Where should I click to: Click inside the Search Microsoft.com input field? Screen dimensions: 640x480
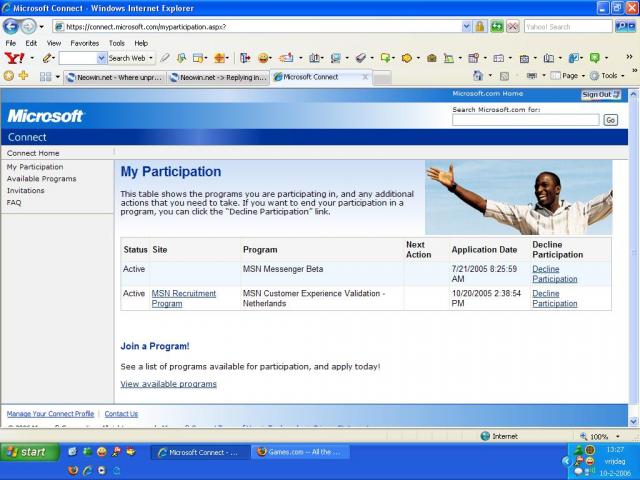[526, 120]
